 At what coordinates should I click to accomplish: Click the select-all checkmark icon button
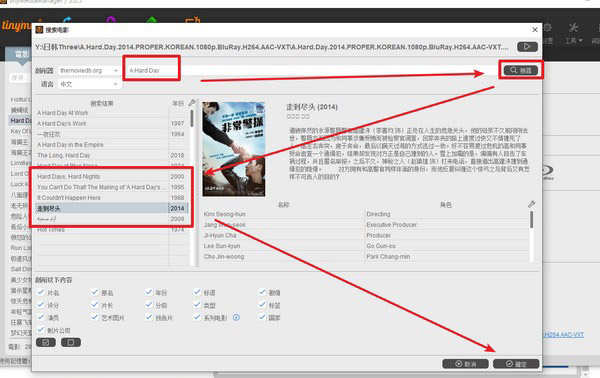tap(46, 342)
